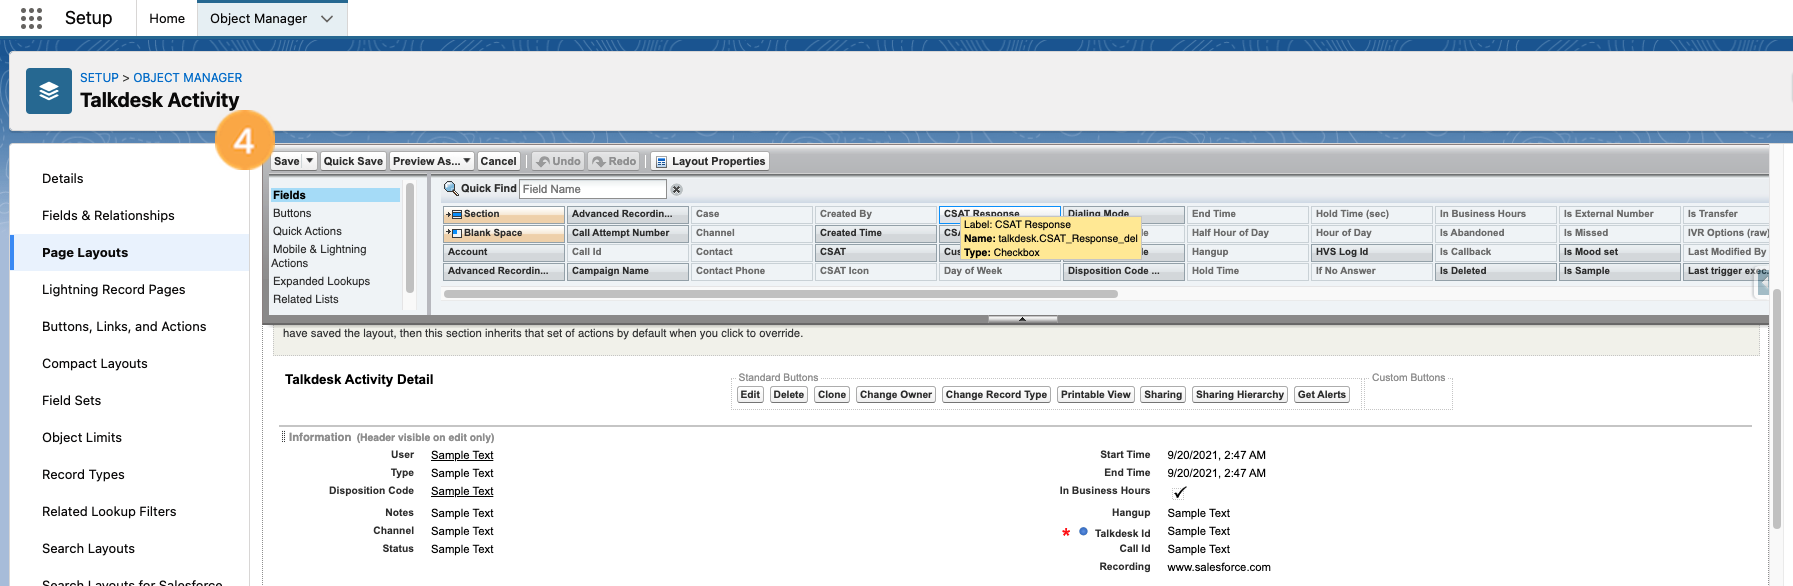Toggle the In Business Hours sample checkbox

(x=1180, y=492)
